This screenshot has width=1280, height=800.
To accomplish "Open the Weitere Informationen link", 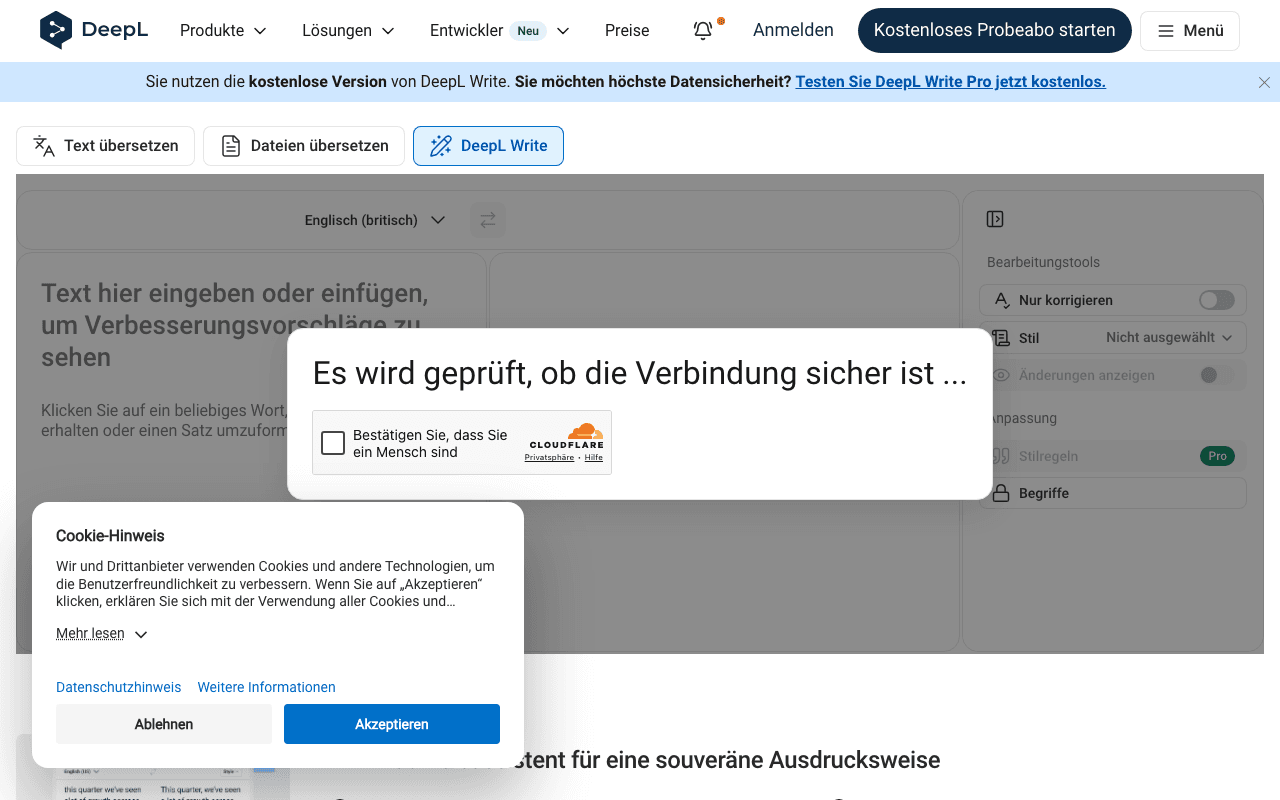I will (267, 687).
